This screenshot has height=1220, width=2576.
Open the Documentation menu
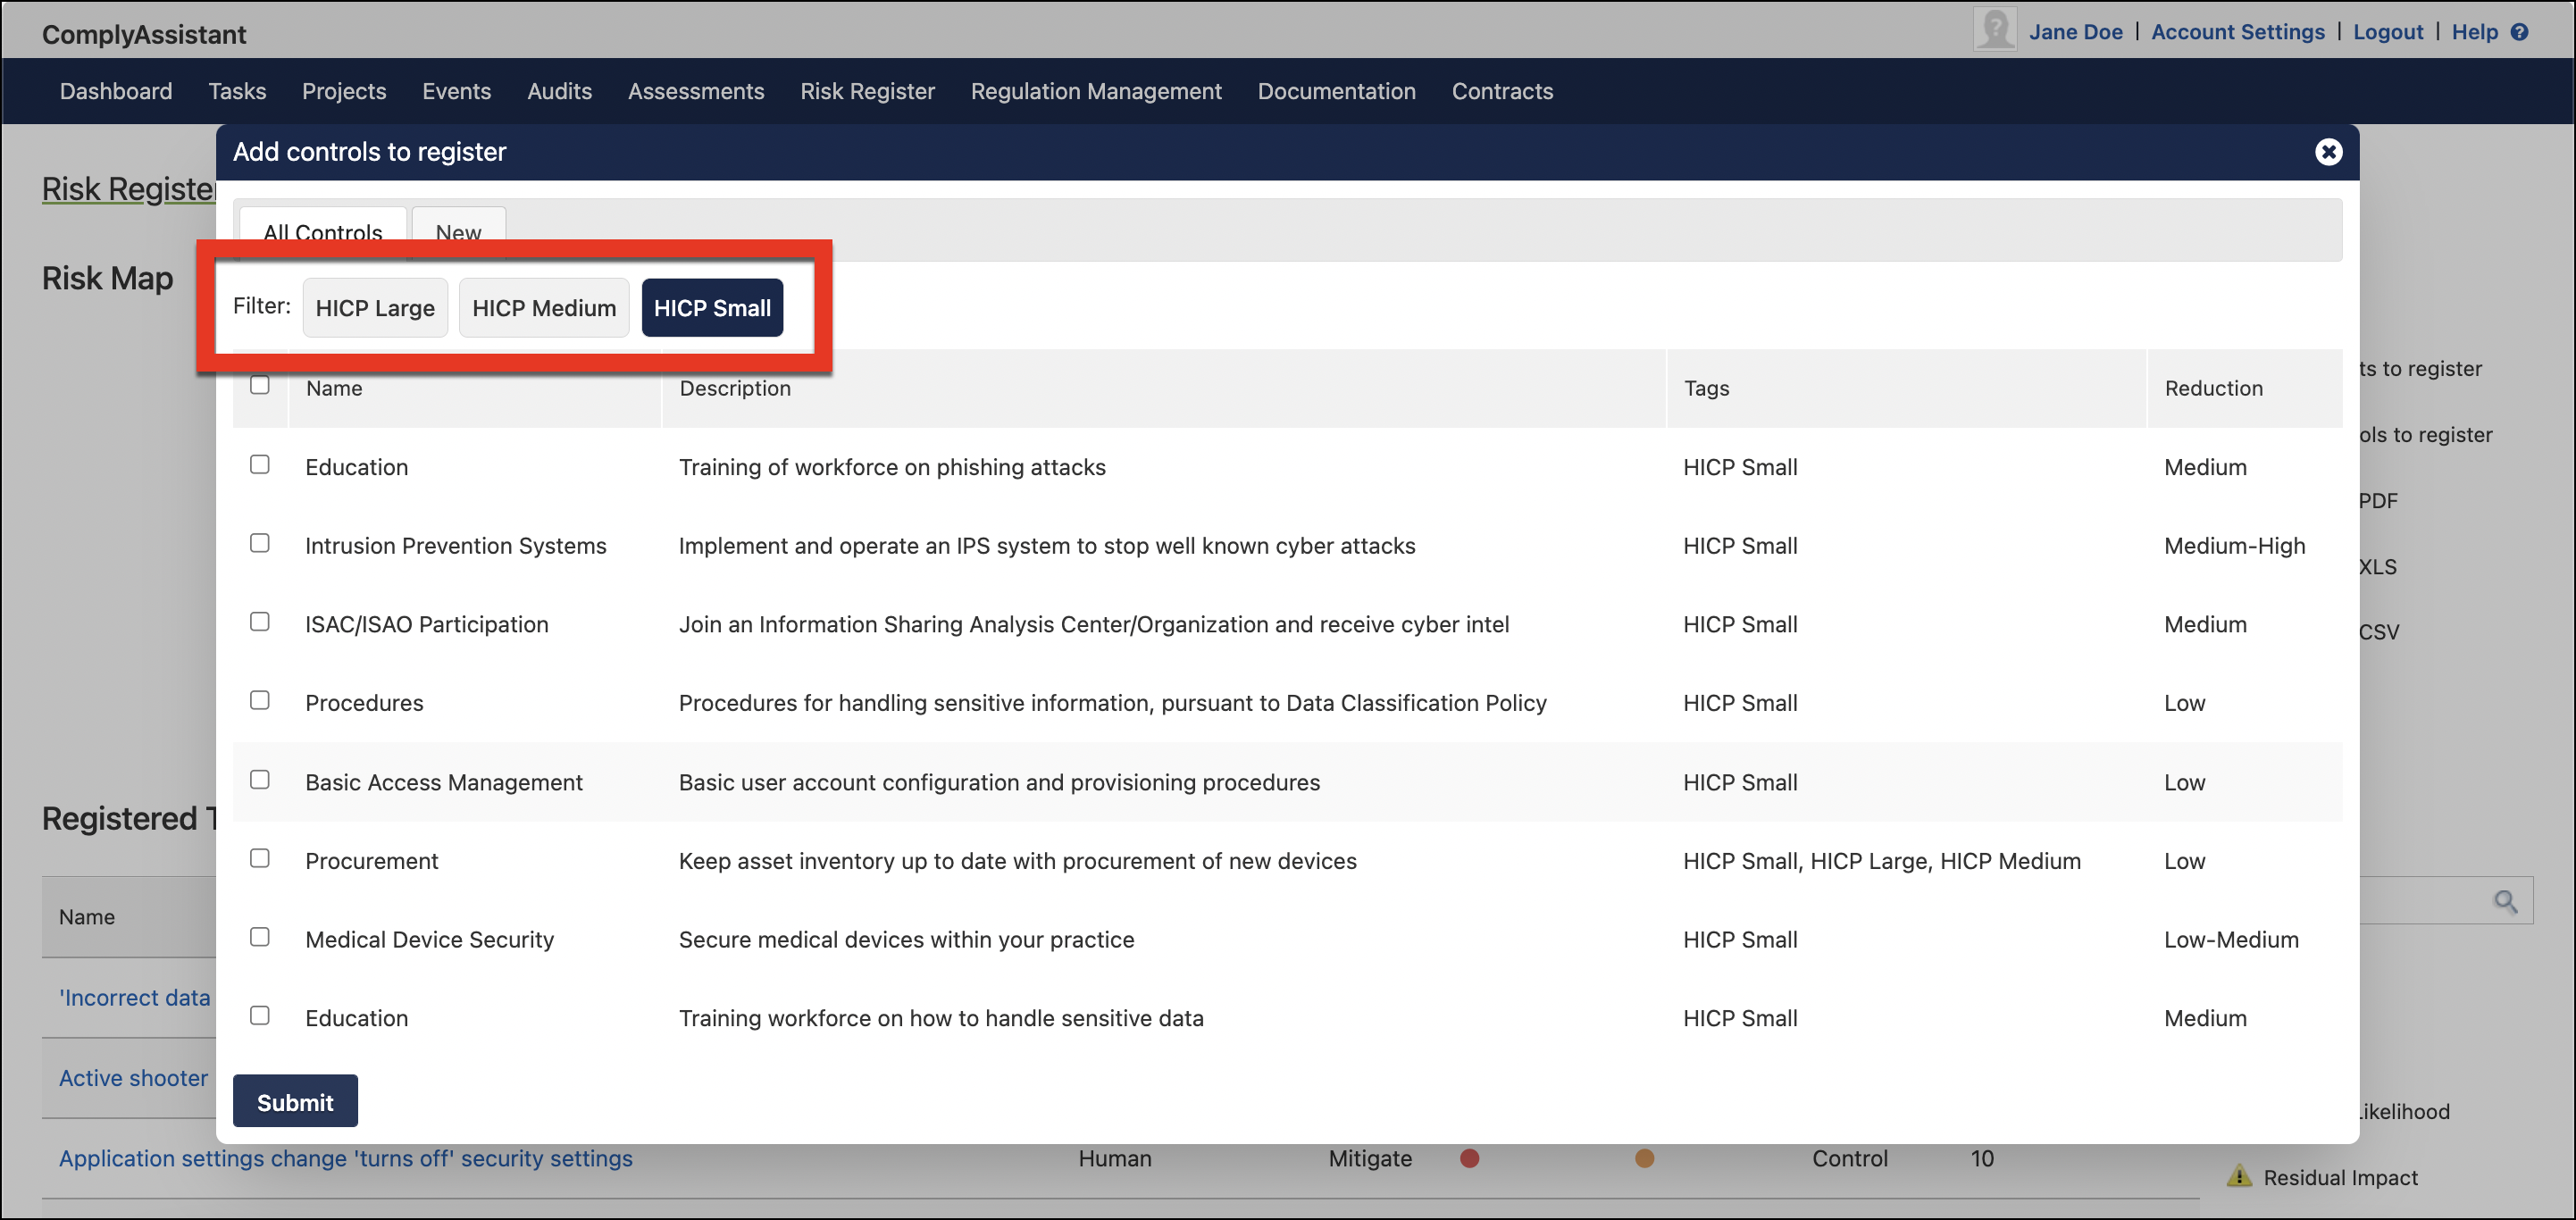click(x=1337, y=91)
